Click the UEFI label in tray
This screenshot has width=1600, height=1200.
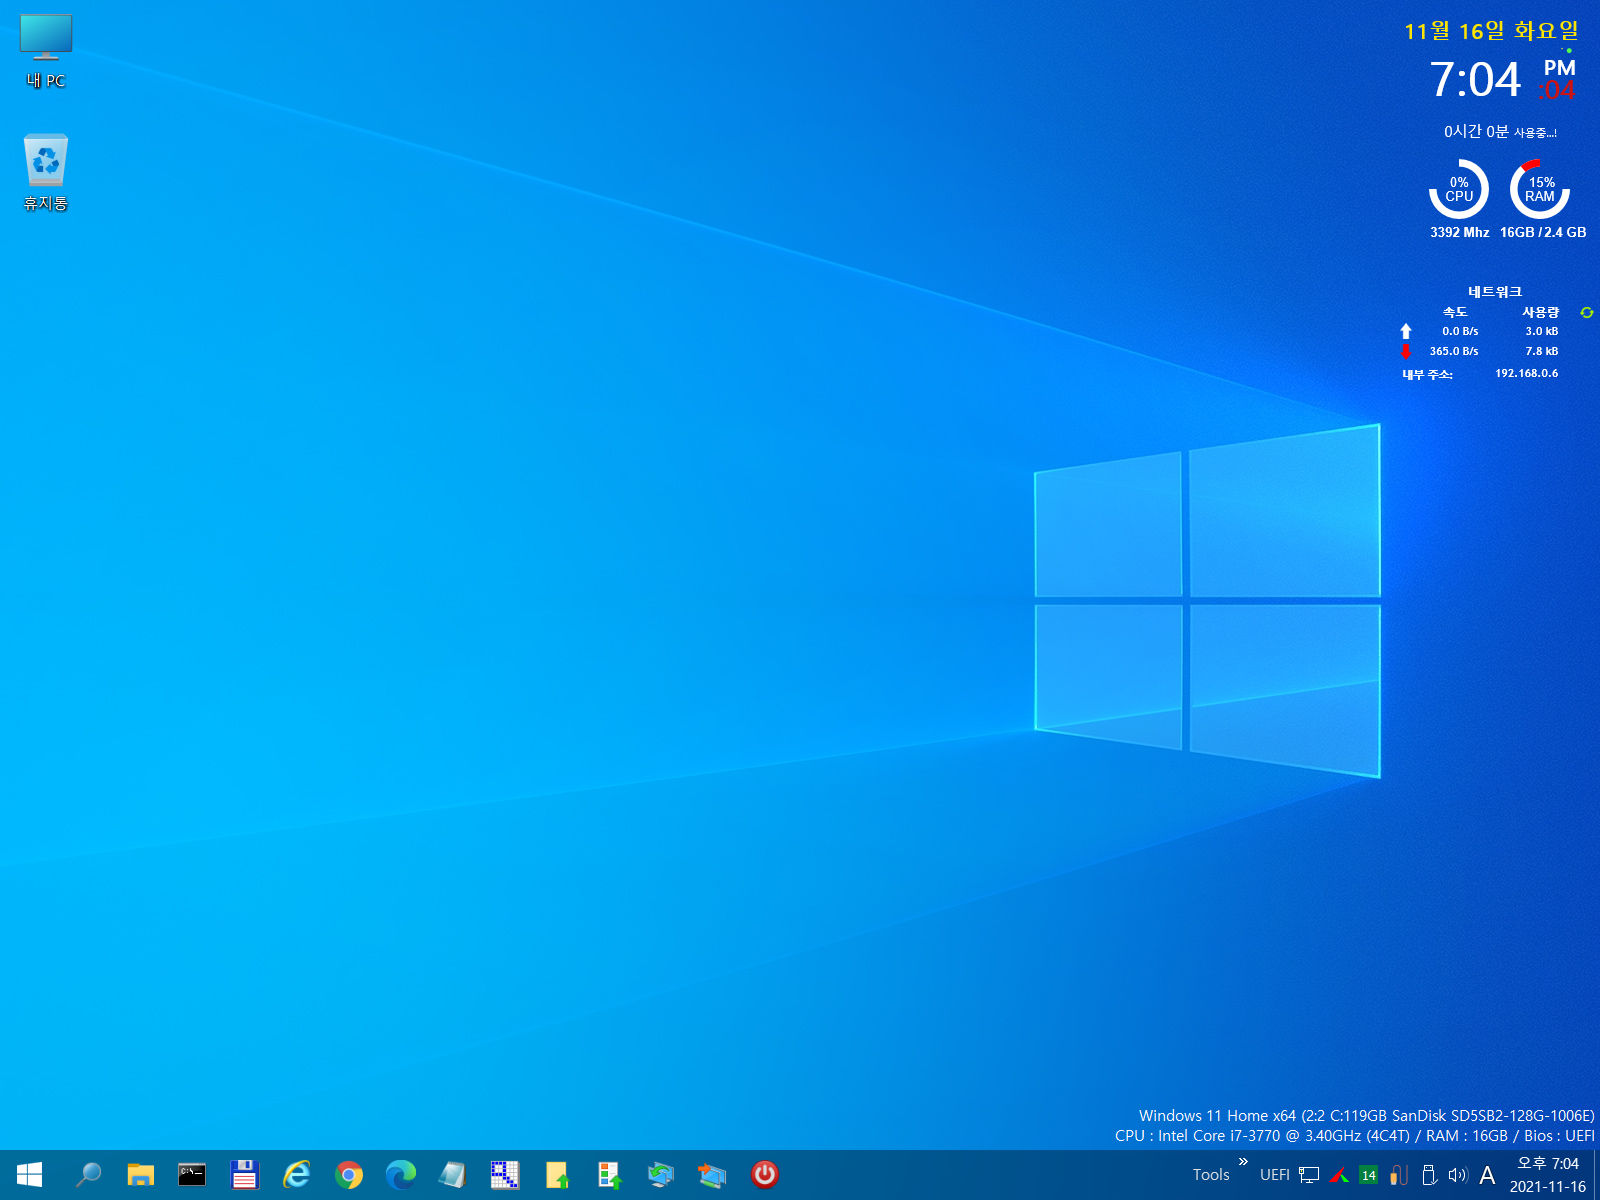[x=1275, y=1175]
